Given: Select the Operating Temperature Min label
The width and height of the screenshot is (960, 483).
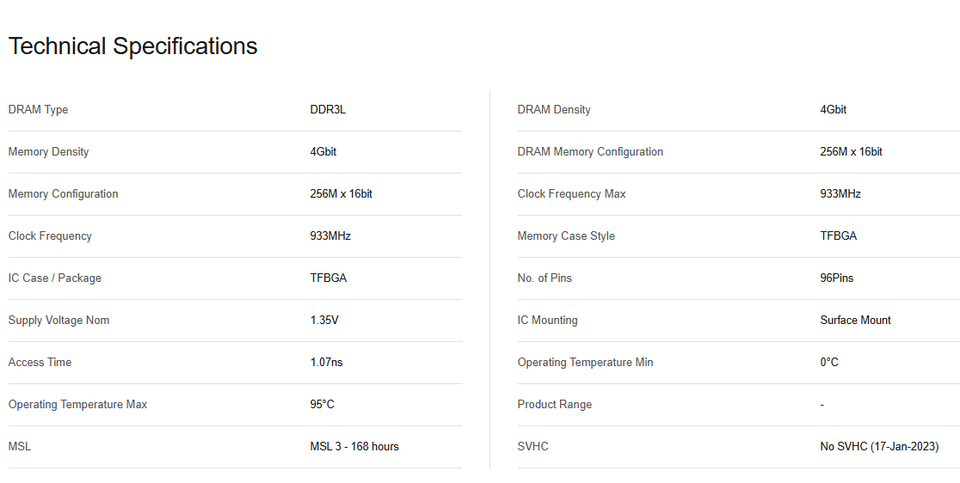Looking at the screenshot, I should click(x=585, y=362).
